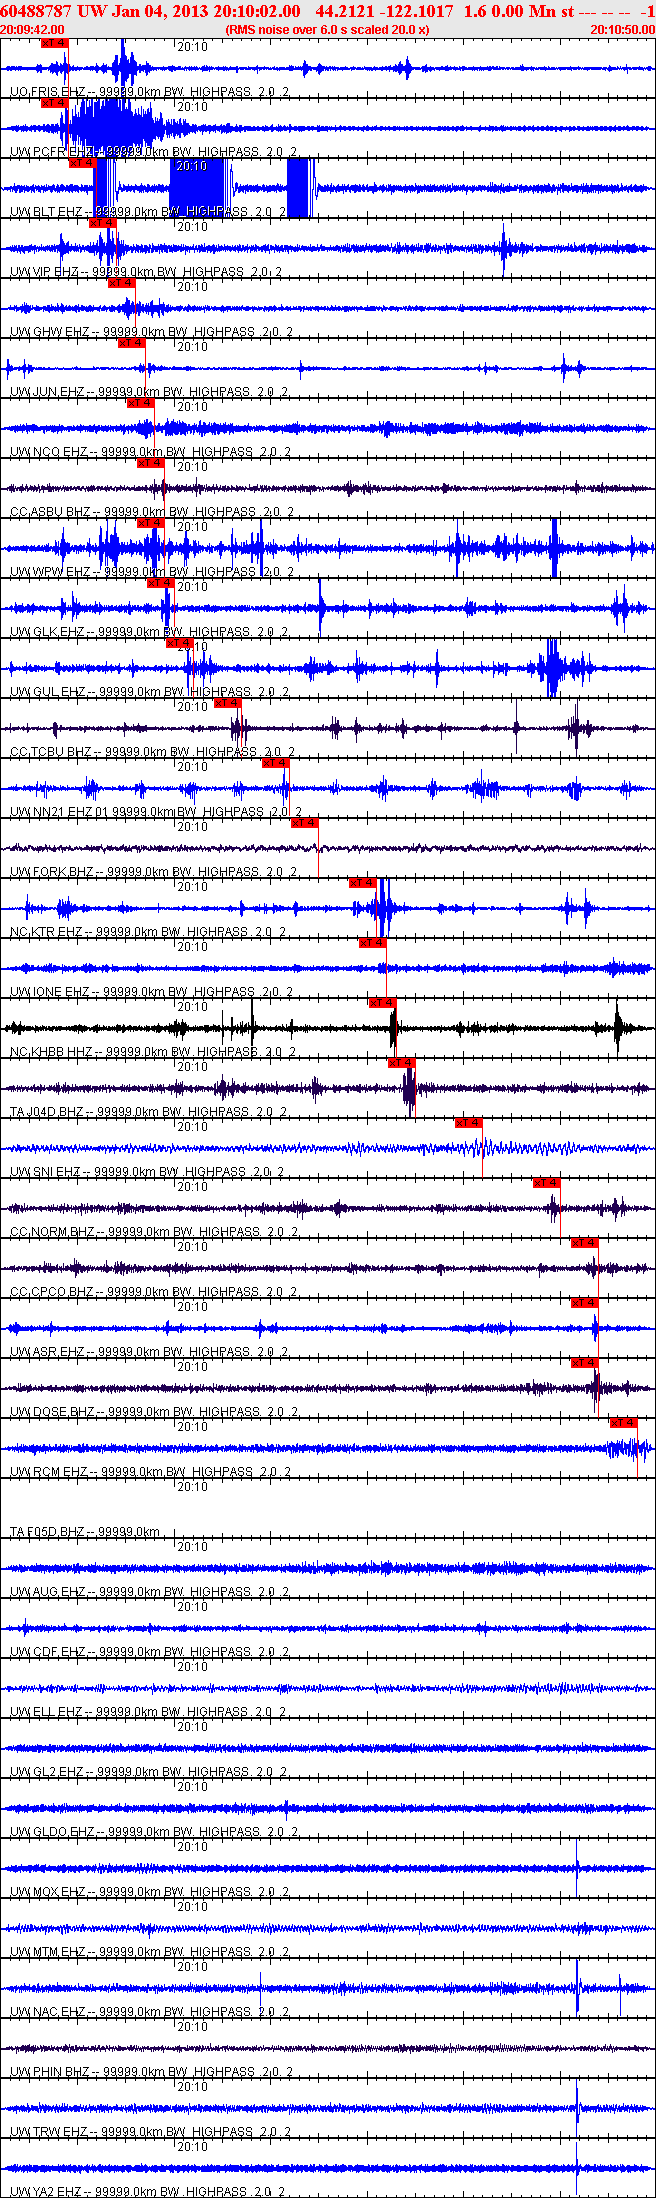Viewport: 656px width, 2198px height.
Task: Select the UW AUG EHZ station label
Action: tap(48, 1592)
